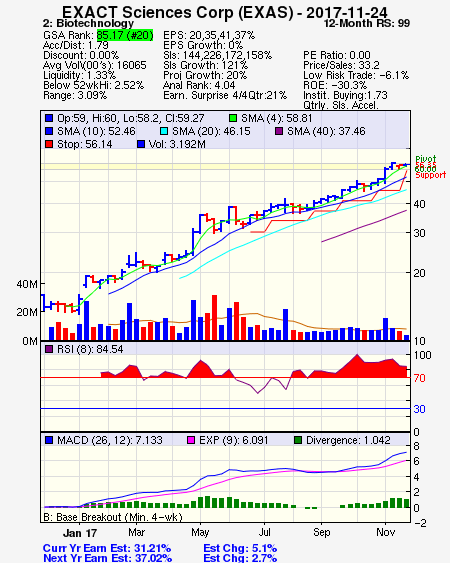Click the 2: Biotechnology industry label
This screenshot has height=563, width=450.
click(x=88, y=23)
